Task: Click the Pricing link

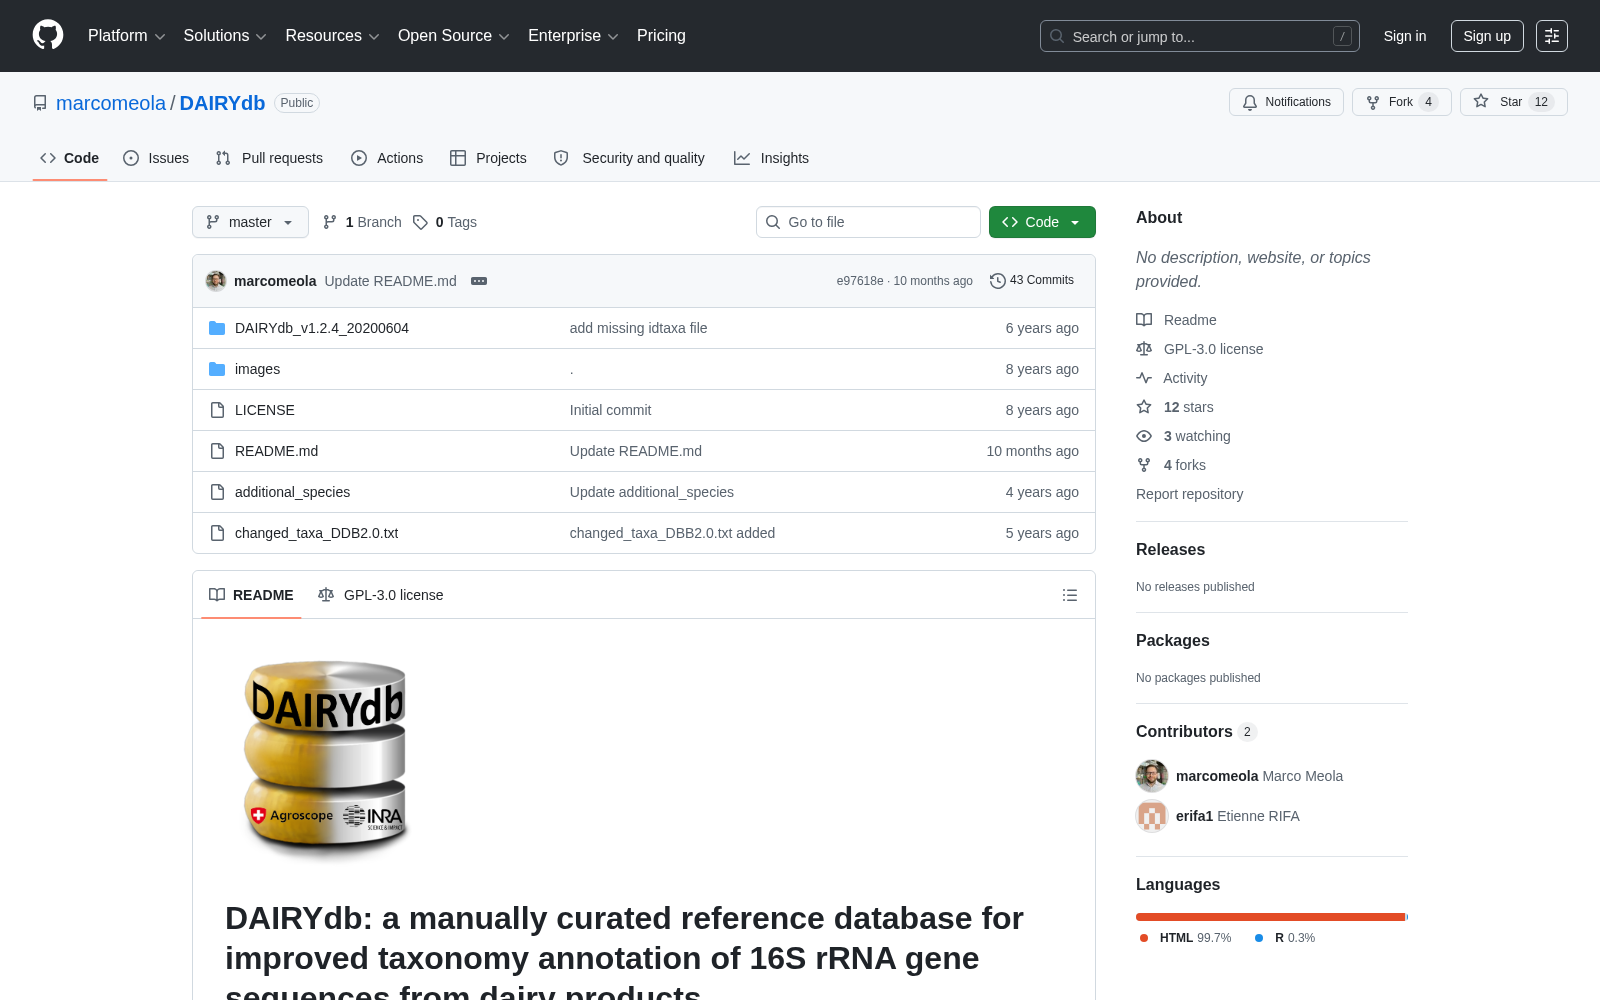Action: tap(661, 36)
